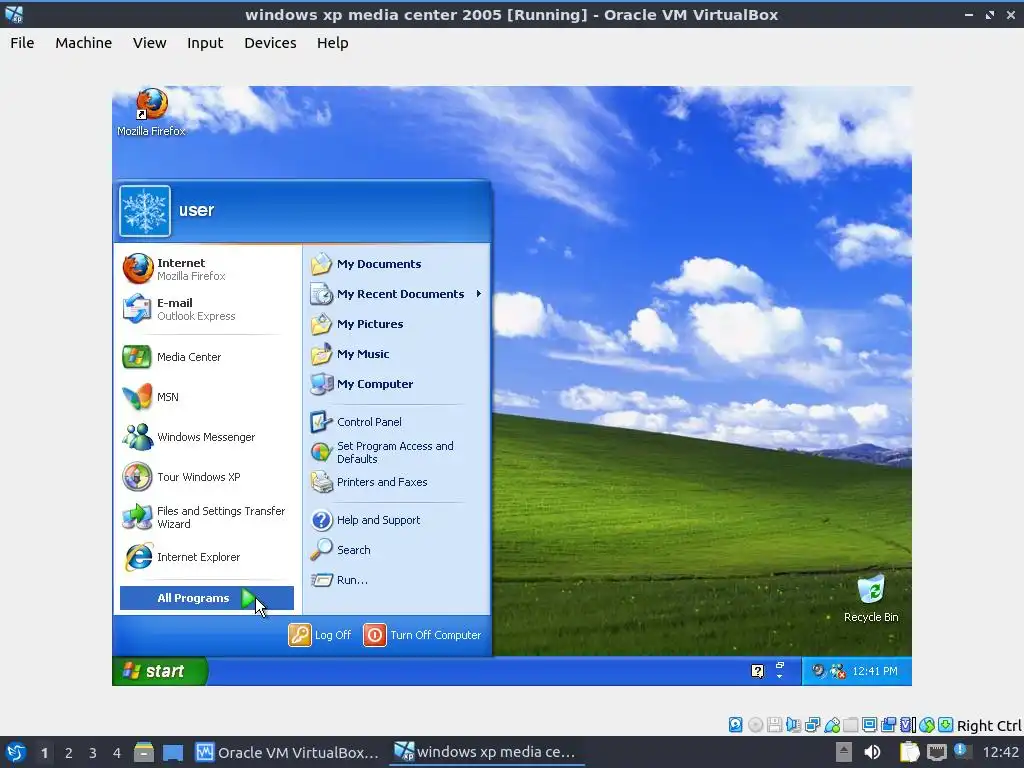Open VirtualBox Input menu

[x=205, y=42]
